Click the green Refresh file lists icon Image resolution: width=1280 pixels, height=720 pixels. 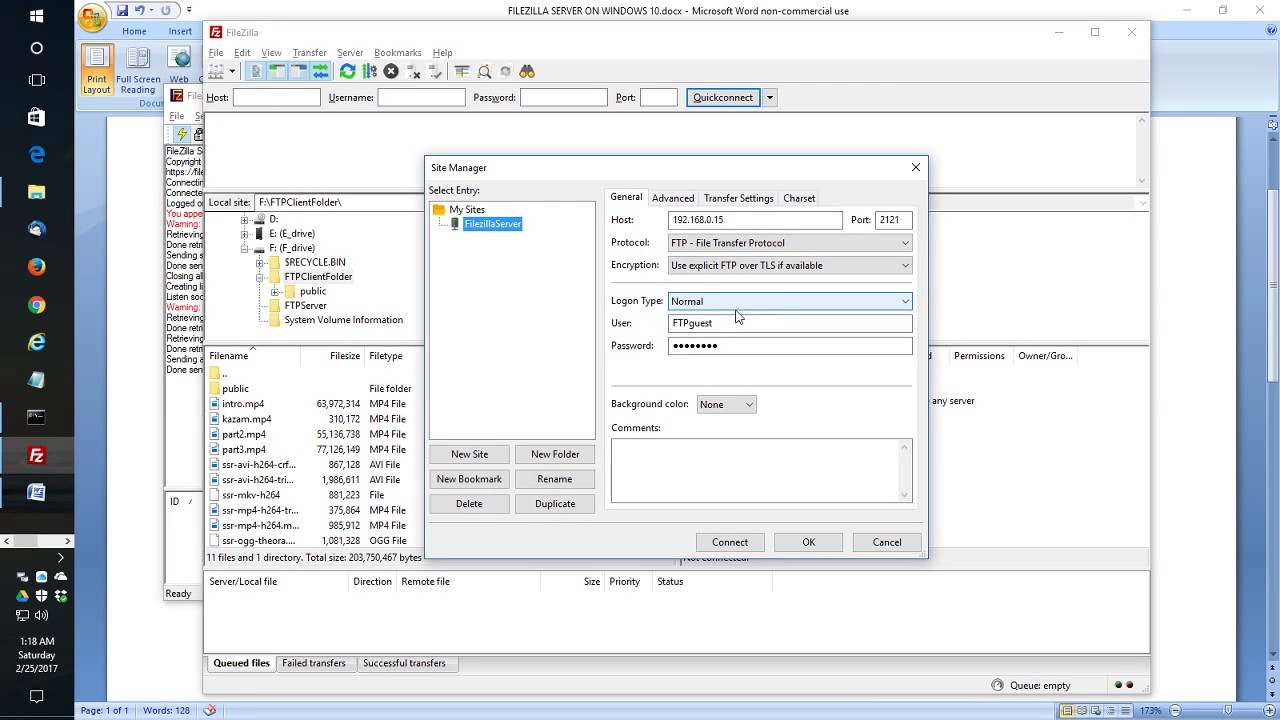[348, 71]
